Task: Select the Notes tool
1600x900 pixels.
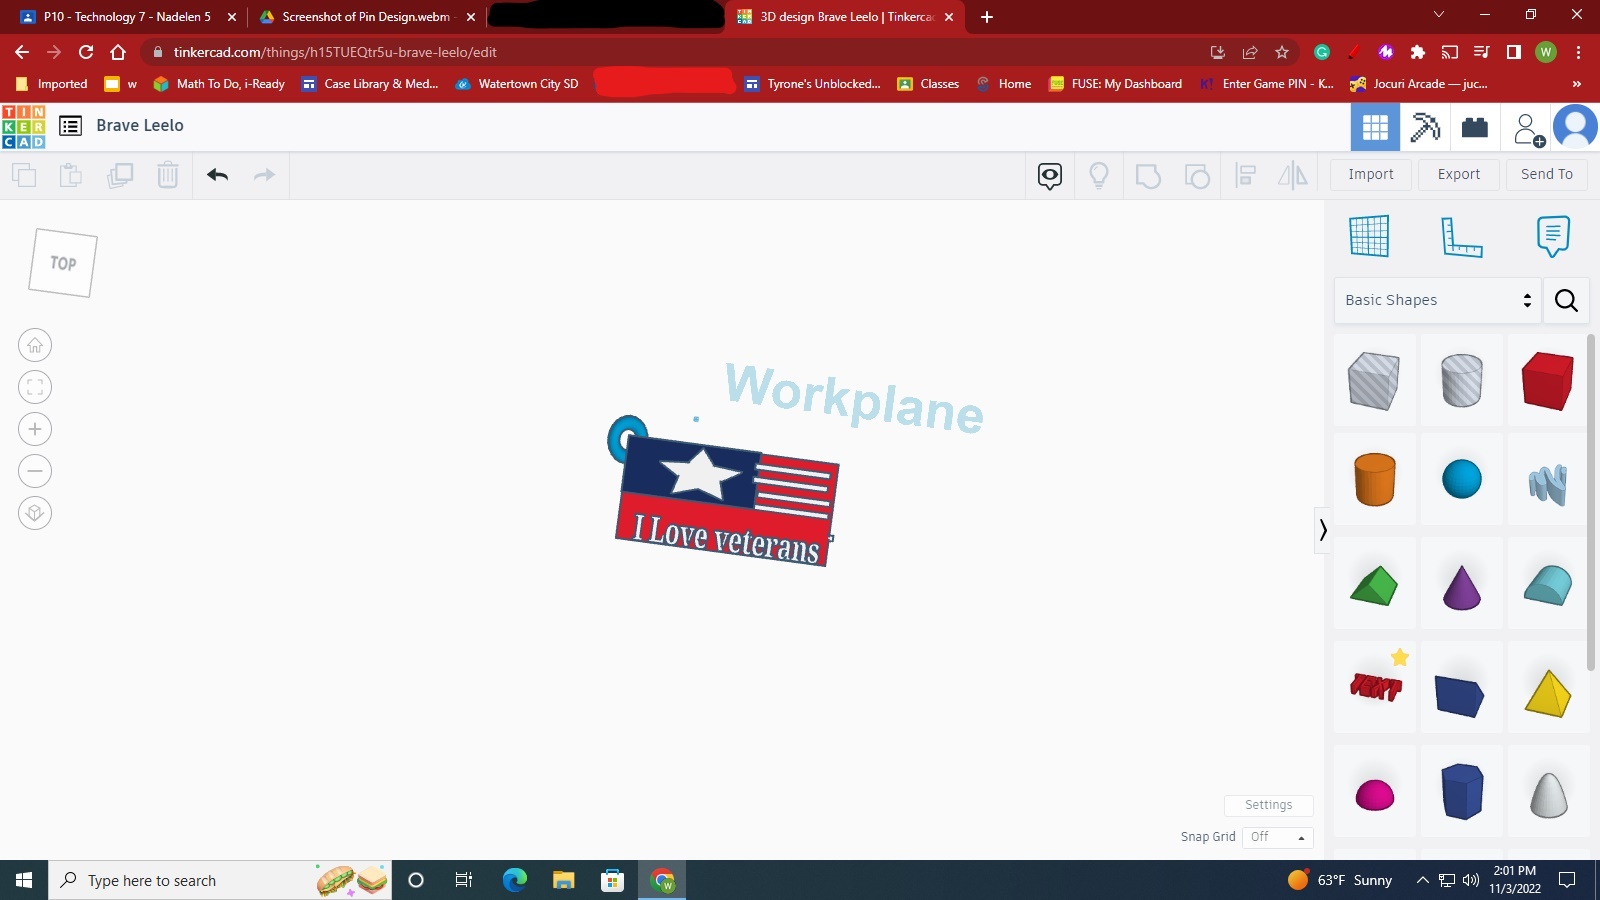Action: 1553,236
